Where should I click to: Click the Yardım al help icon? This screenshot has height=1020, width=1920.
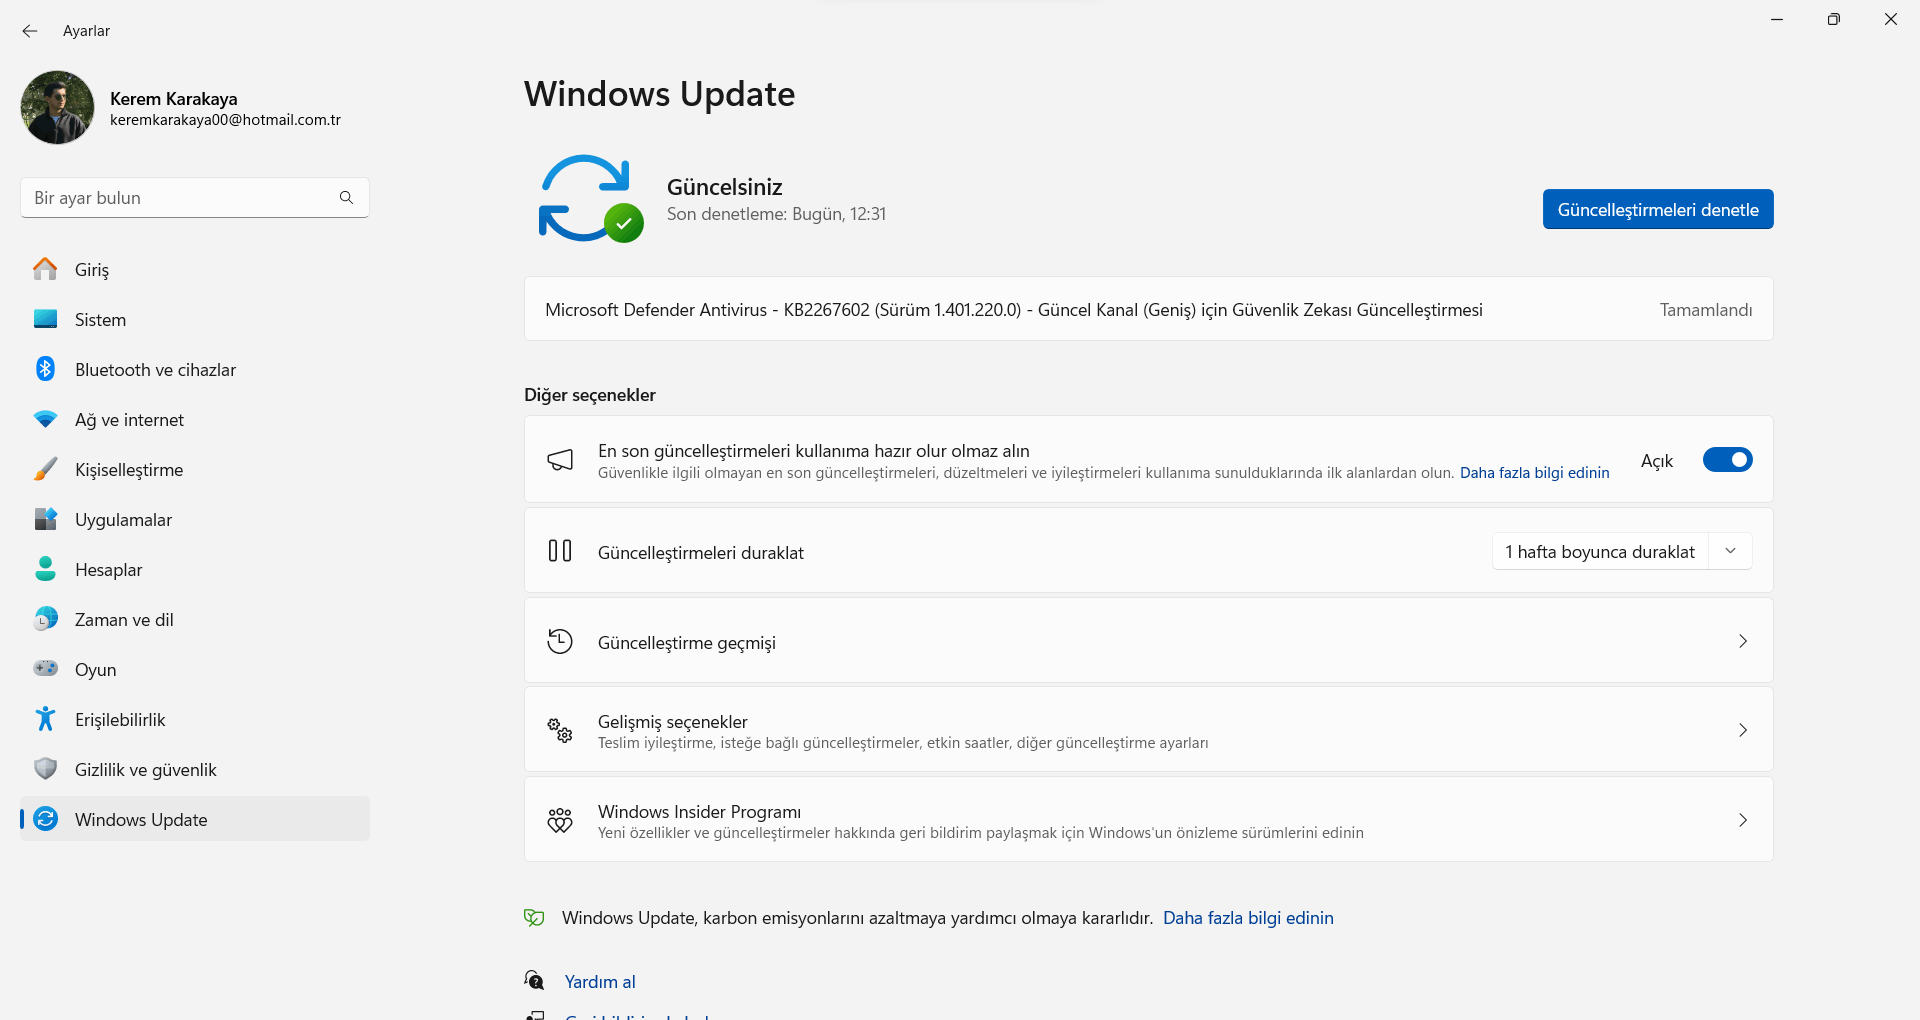pos(534,980)
